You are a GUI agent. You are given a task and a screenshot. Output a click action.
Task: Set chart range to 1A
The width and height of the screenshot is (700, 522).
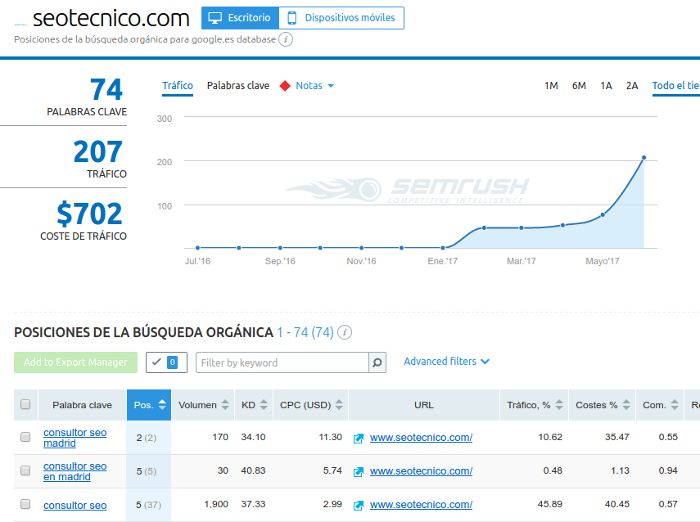coord(606,86)
